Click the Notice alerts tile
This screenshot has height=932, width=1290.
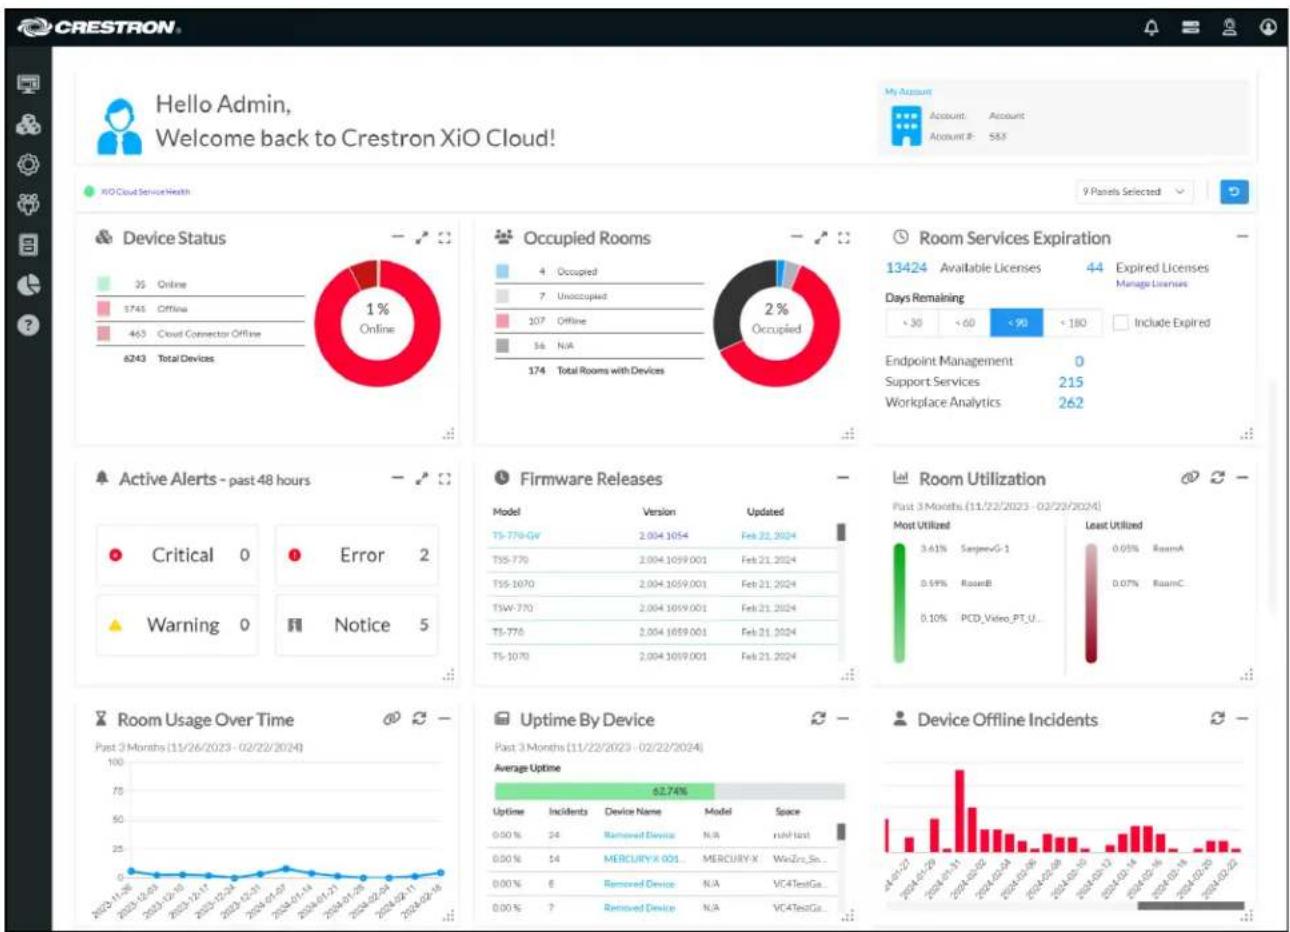click(357, 625)
